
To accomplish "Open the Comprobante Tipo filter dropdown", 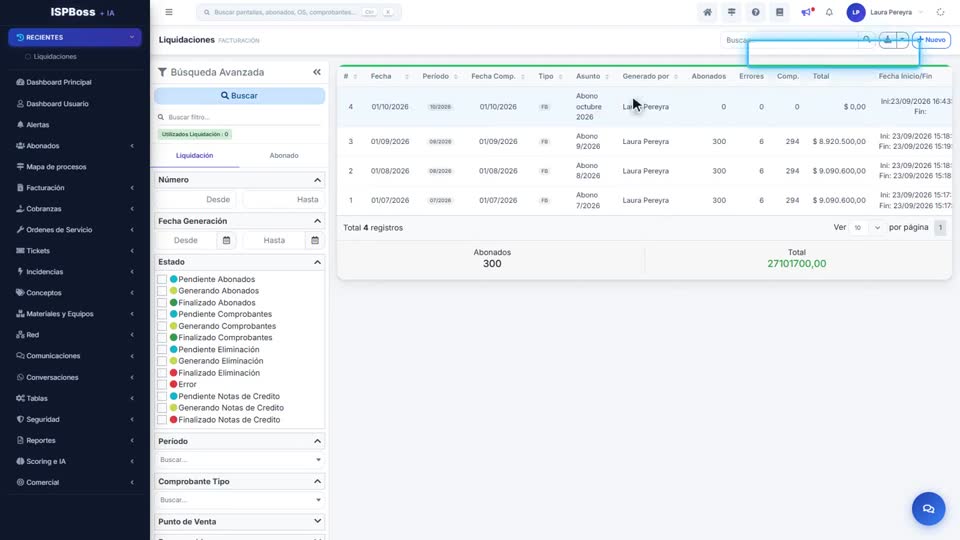I will 239,500.
